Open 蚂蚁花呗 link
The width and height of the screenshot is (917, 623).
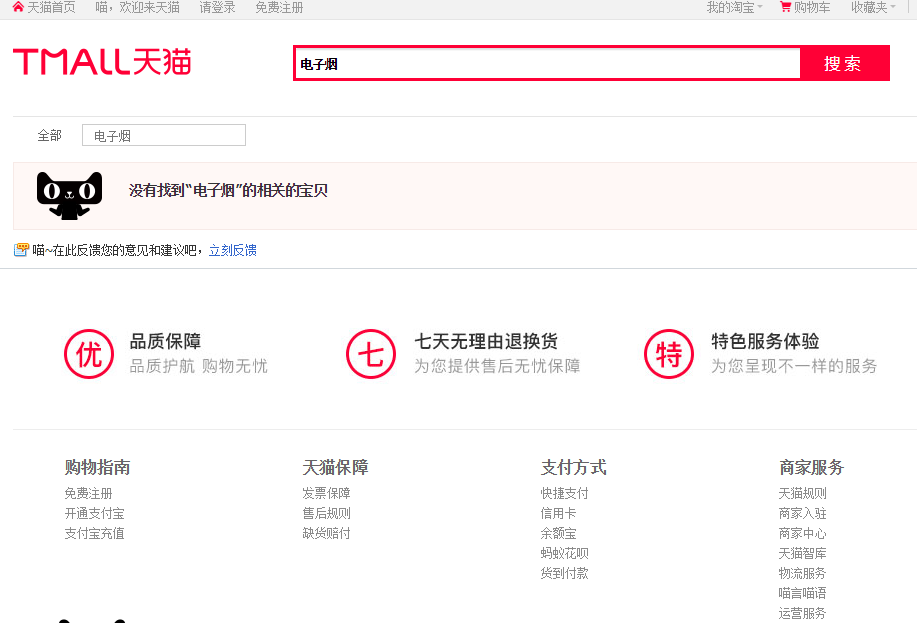click(x=564, y=553)
